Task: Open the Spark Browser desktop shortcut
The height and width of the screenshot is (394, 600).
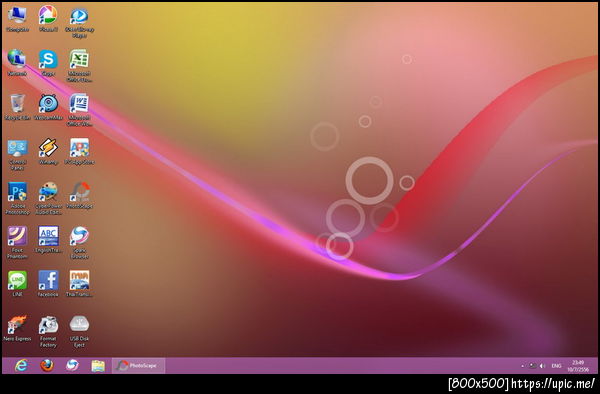Action: point(79,242)
